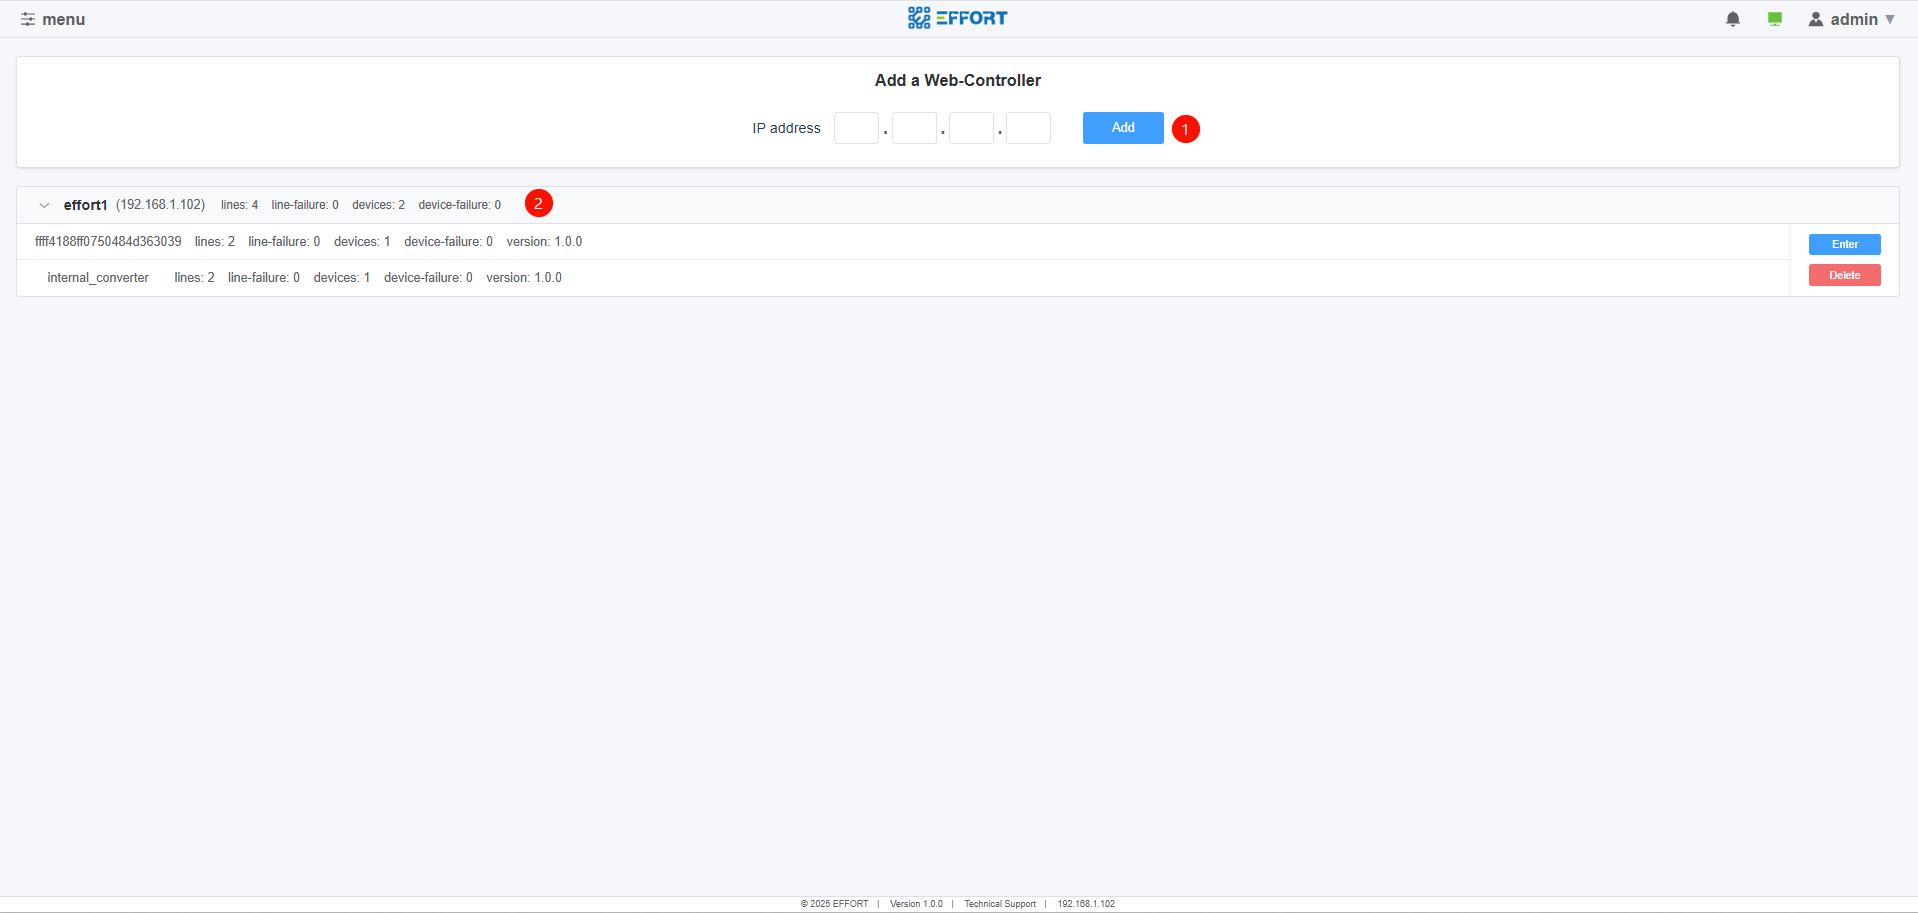Open the notifications bell
1918x913 pixels.
1733,19
